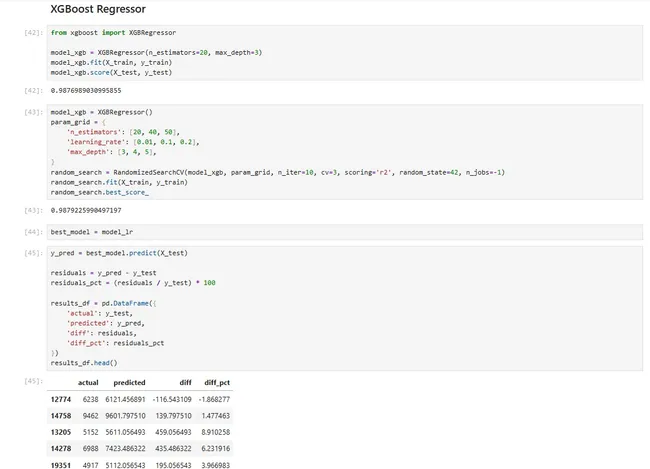Click the output value 0.9876989030995855

(86, 90)
